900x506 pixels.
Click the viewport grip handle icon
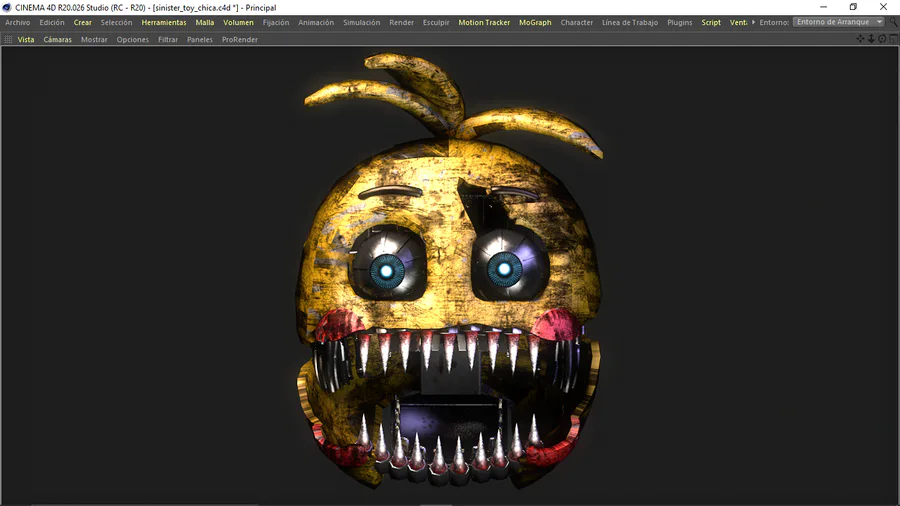tap(8, 40)
